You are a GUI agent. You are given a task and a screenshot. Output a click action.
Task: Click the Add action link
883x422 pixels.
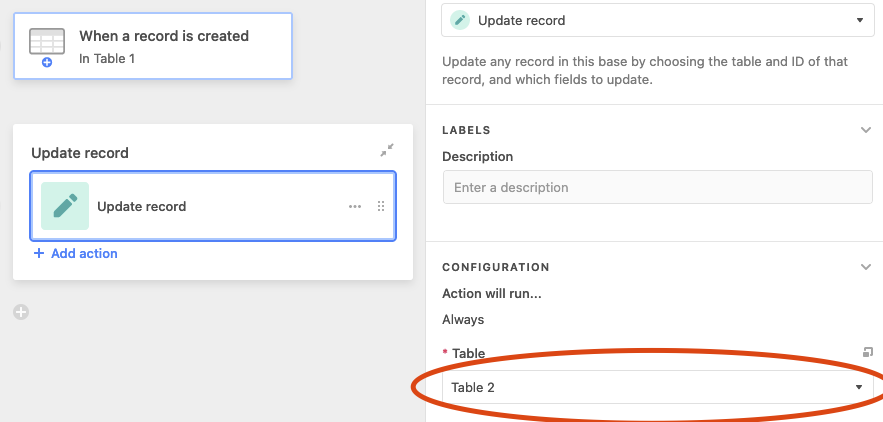pyautogui.click(x=75, y=254)
